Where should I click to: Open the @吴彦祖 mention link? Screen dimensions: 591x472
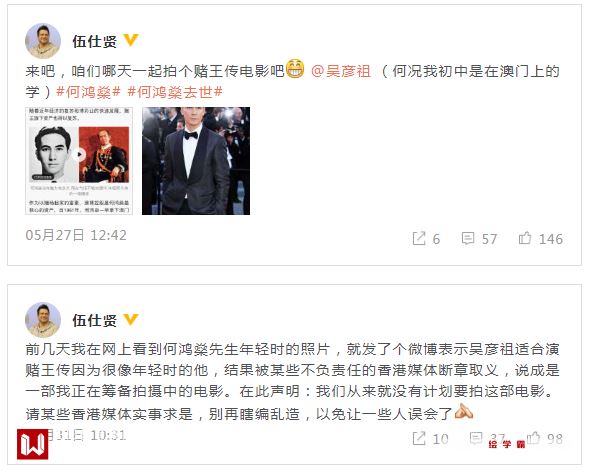341,71
